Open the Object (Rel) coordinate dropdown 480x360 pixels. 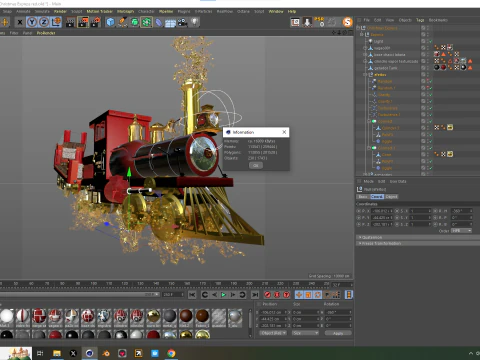point(273,333)
